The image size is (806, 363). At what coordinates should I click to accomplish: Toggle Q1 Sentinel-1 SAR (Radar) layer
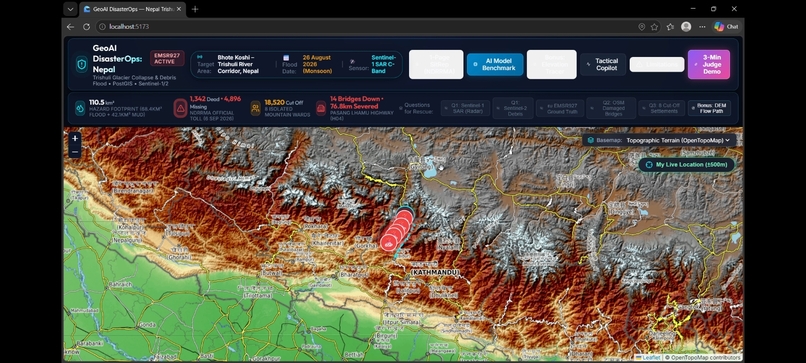pos(466,108)
